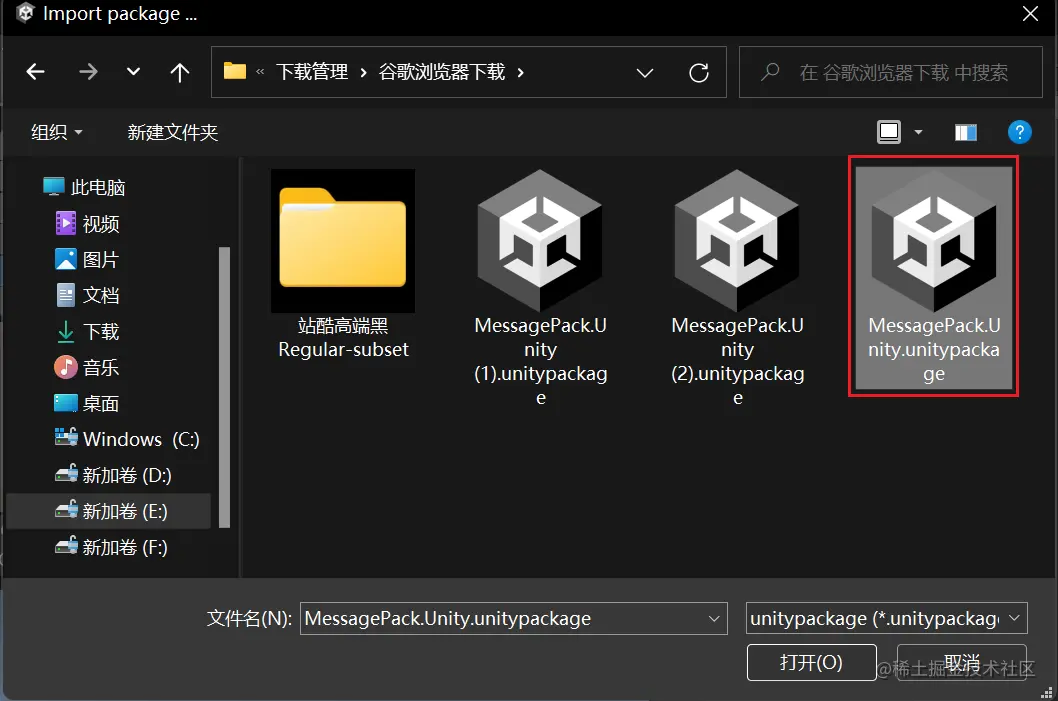Click the preview pane toggle icon
This screenshot has height=701, width=1058.
(965, 131)
